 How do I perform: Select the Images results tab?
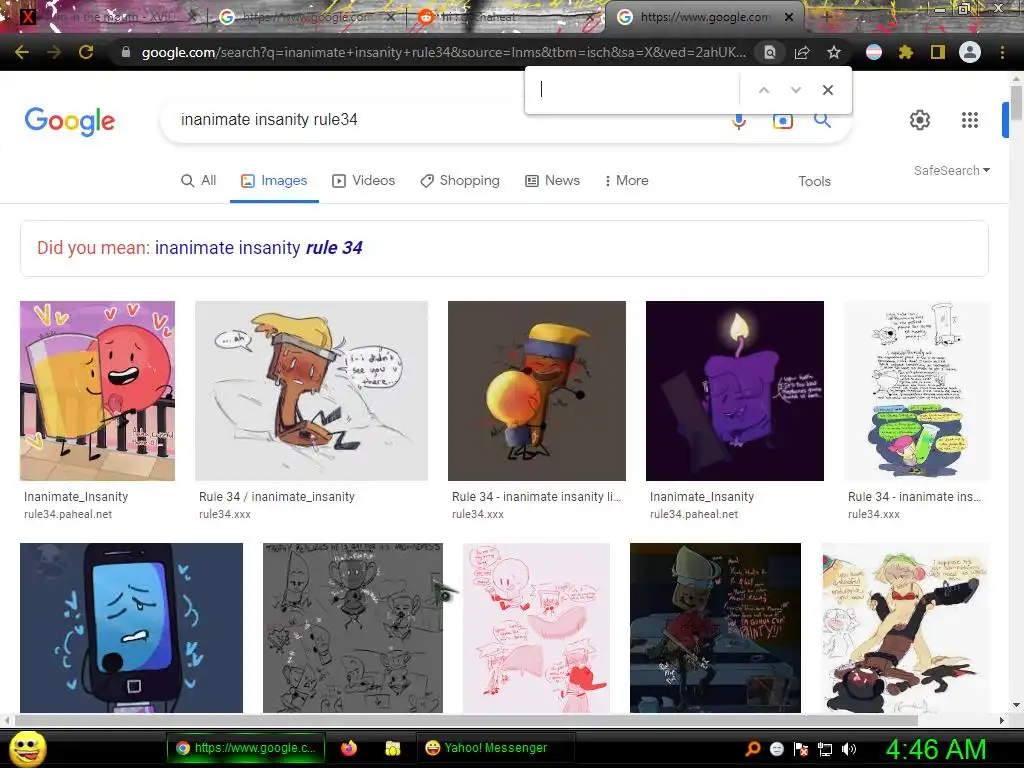[x=274, y=181]
